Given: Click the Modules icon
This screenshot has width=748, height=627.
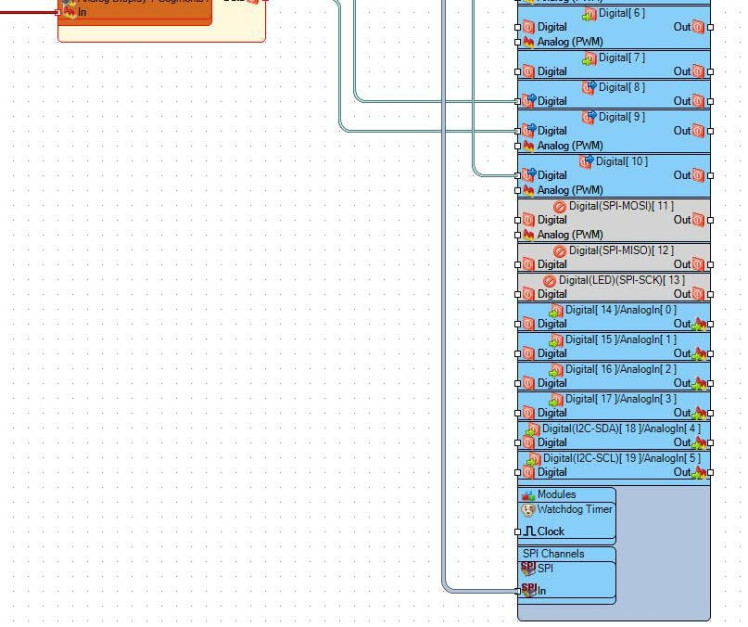Looking at the screenshot, I should point(529,495).
